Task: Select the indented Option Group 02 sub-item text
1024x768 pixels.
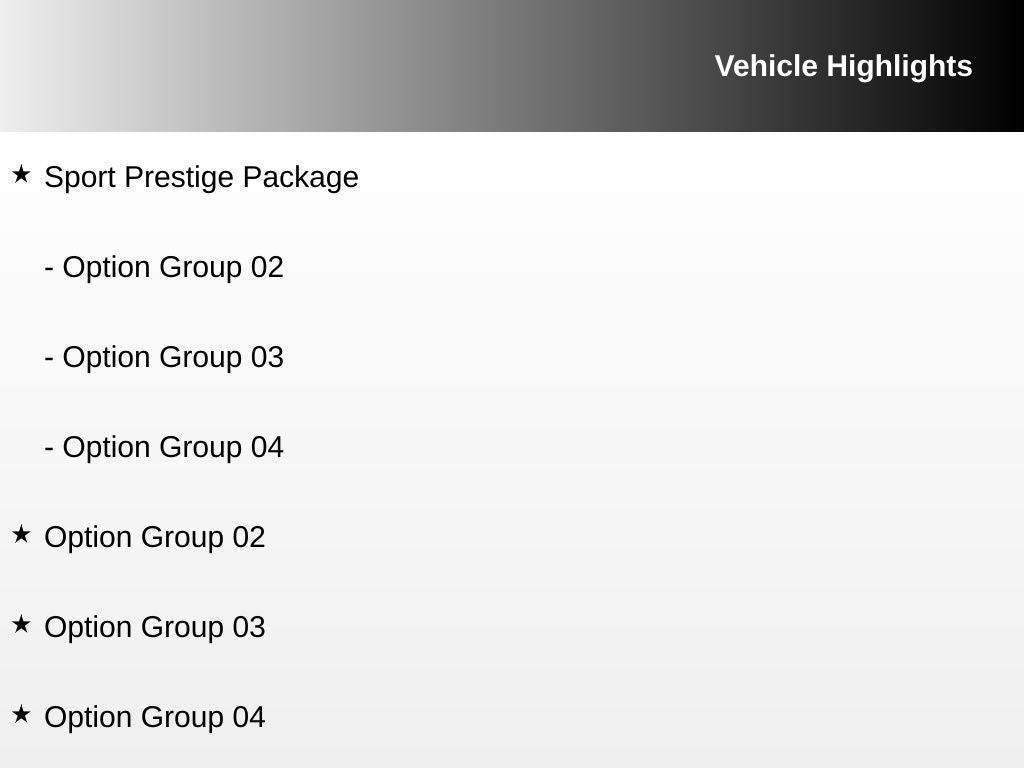Action: point(173,267)
